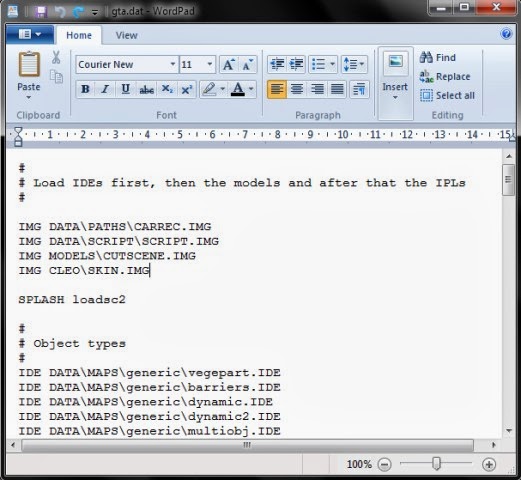
Task: Click the Insert picture icon
Action: pos(396,62)
